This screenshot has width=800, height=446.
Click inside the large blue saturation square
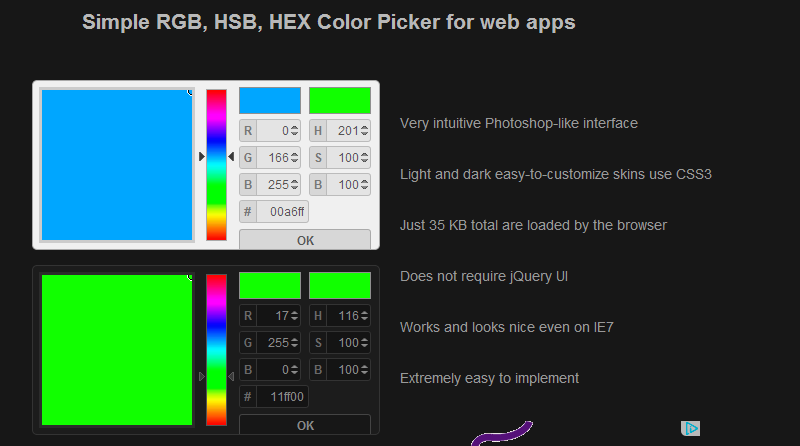tap(116, 165)
